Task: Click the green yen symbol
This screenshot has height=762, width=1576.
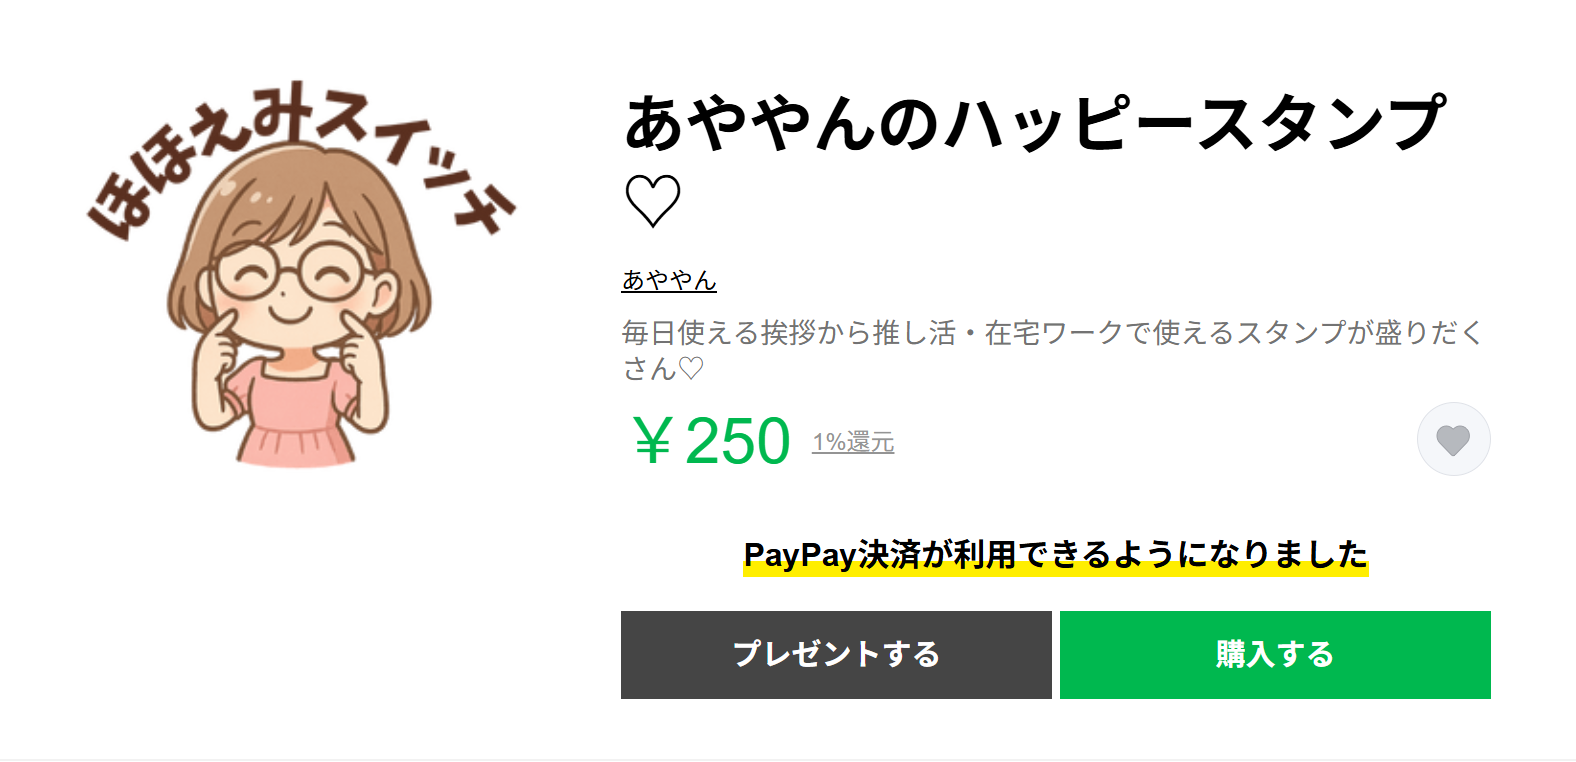Action: 653,441
